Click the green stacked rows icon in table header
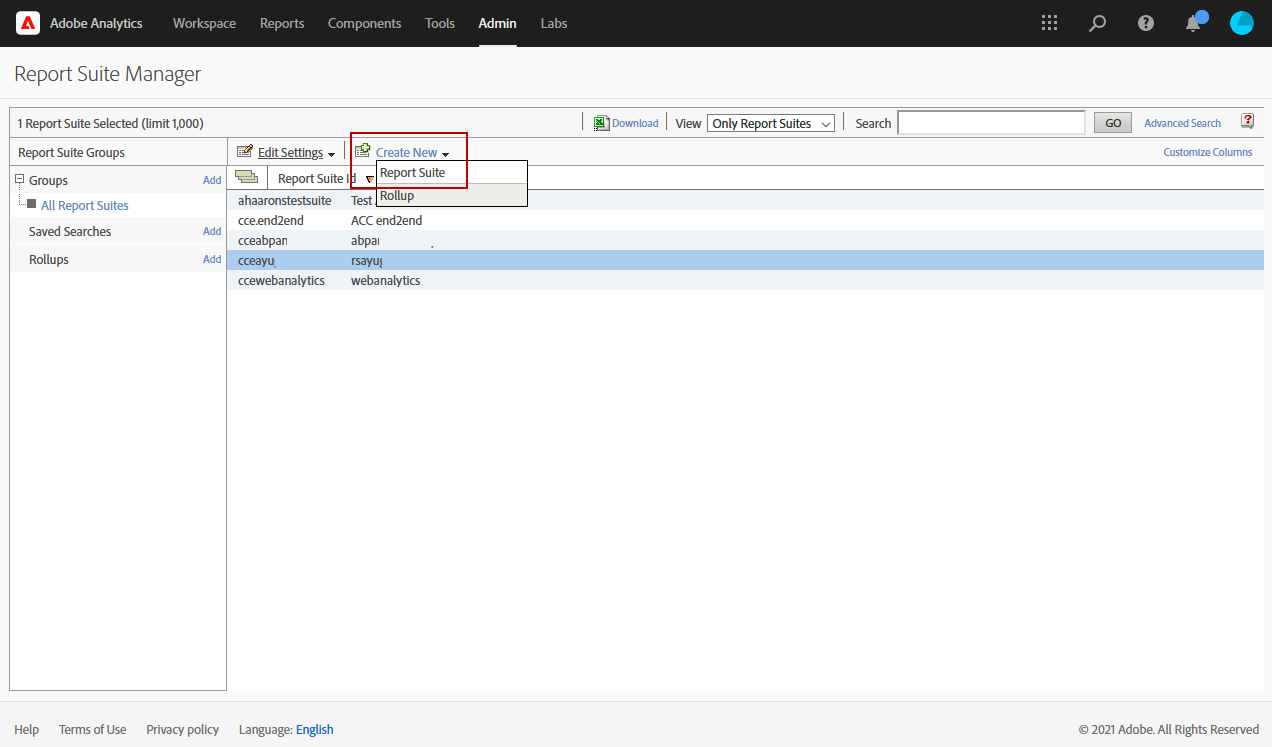 tap(247, 177)
